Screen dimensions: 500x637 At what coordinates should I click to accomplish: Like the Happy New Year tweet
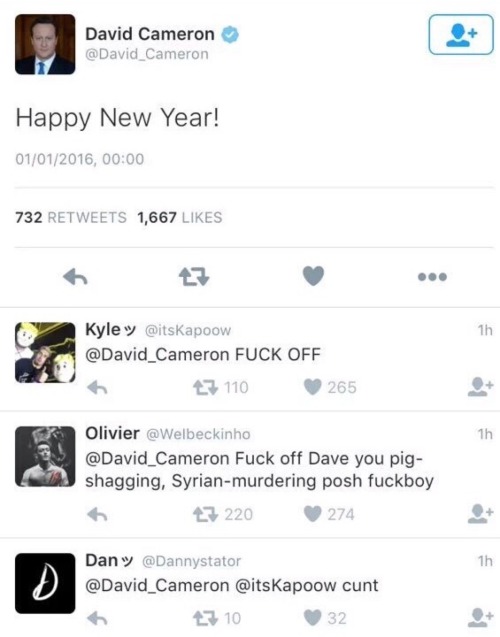[x=313, y=276]
